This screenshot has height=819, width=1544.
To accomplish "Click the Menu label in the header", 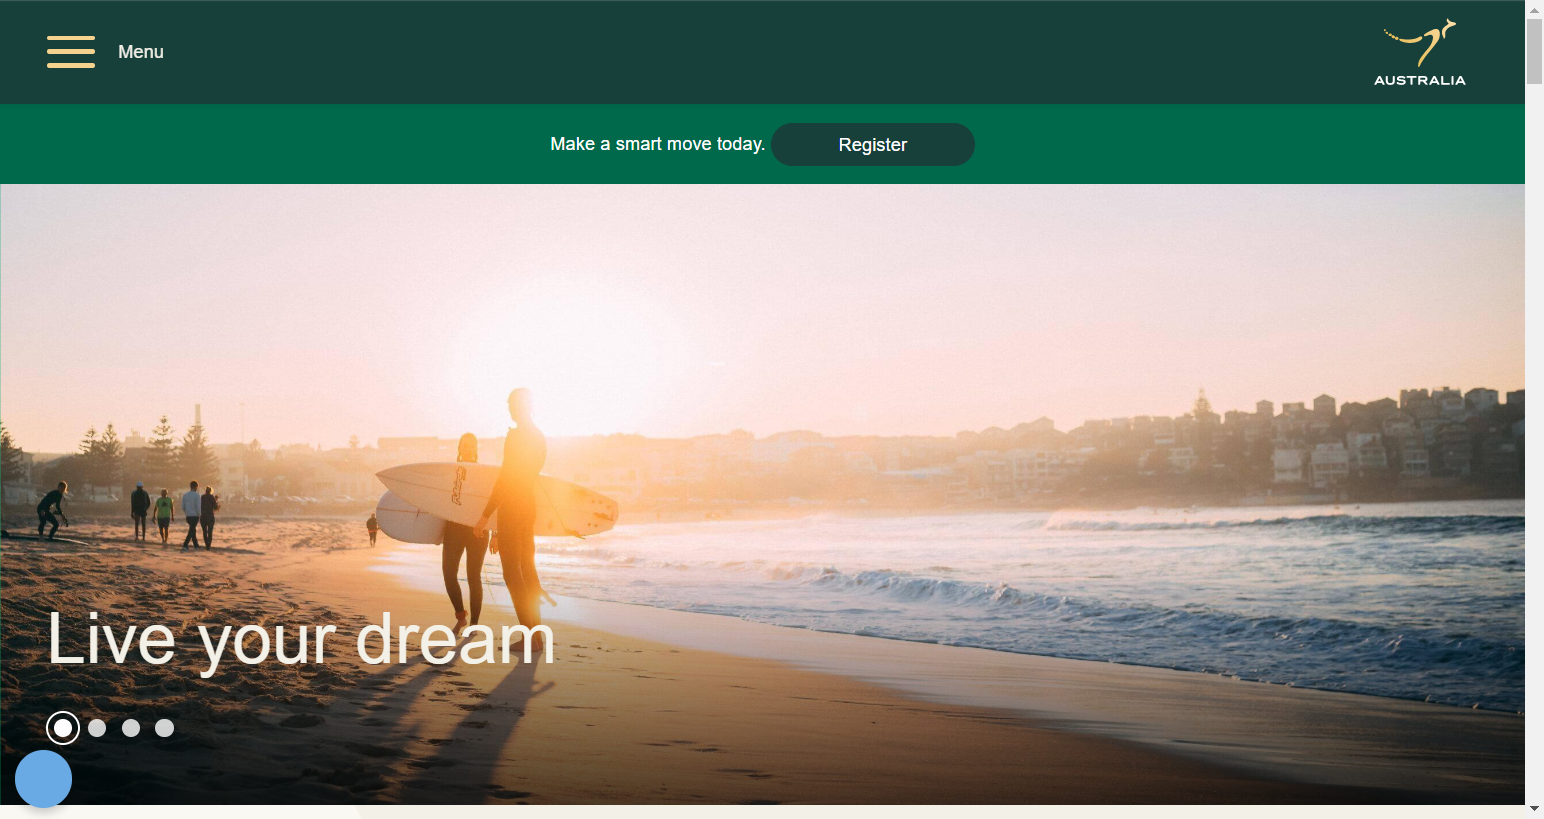I will click(x=141, y=52).
